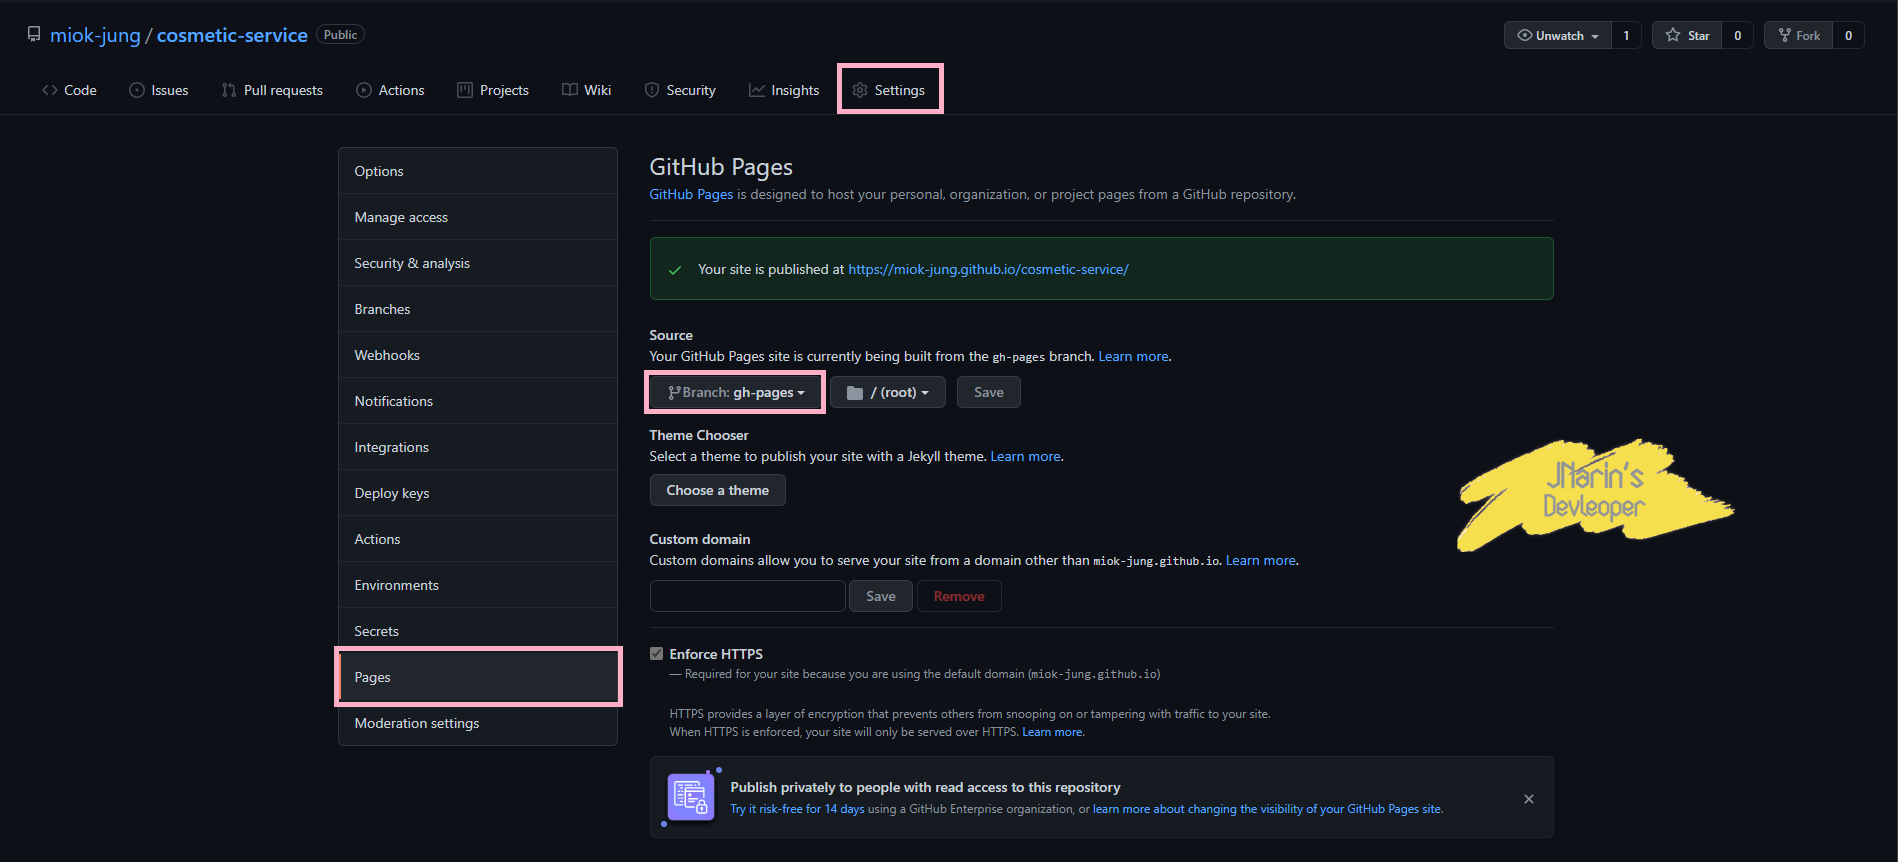The width and height of the screenshot is (1898, 862).
Task: Toggle the Enforce HTTPS checkbox
Action: tap(656, 654)
